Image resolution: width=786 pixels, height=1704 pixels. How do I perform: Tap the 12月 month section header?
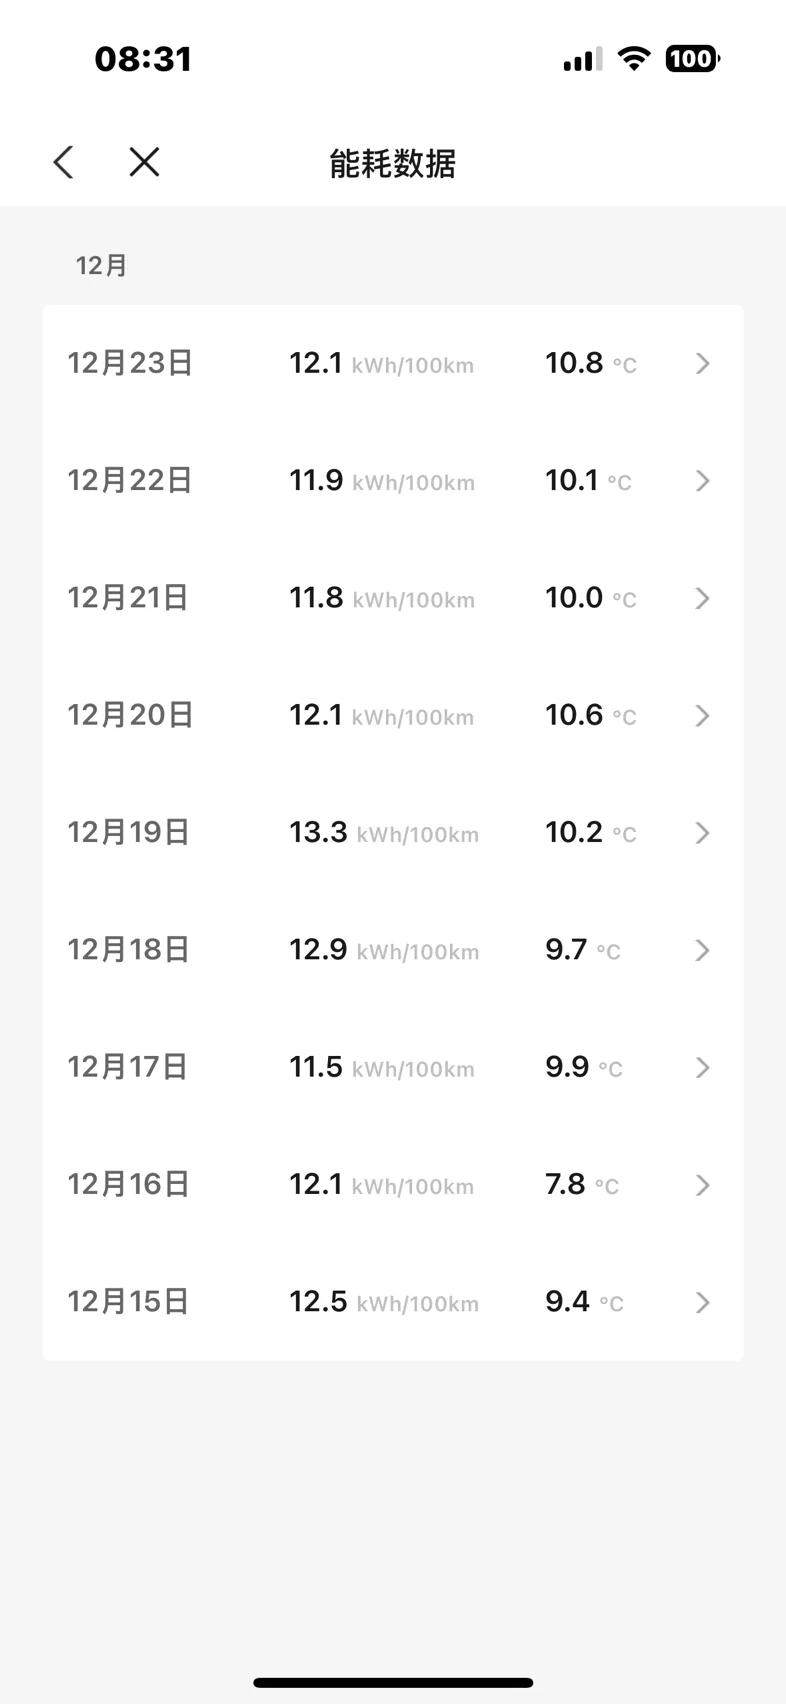pyautogui.click(x=102, y=266)
